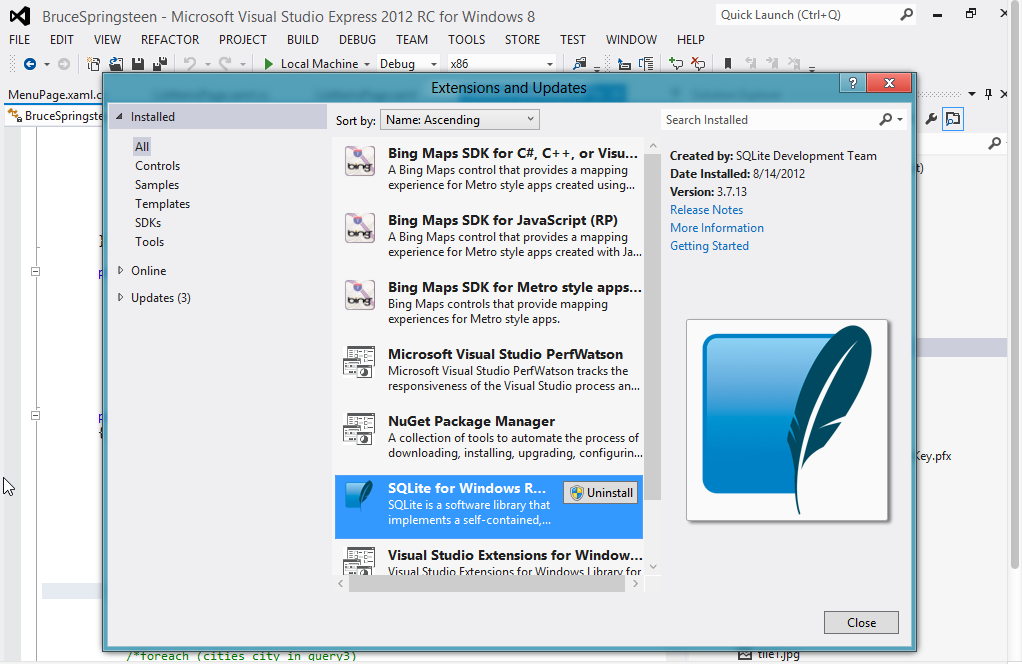This screenshot has height=664, width=1022.
Task: Select the Samples category
Action: [156, 185]
